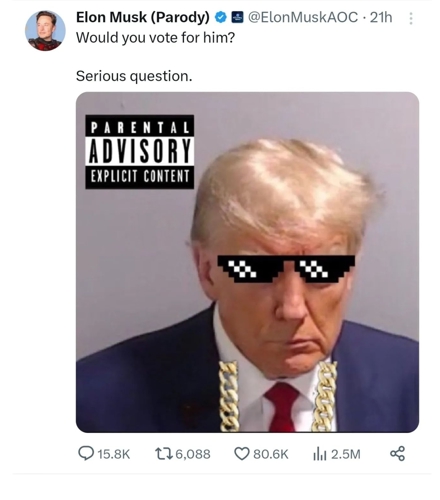Screen dimensions: 440x500
Task: Open the three-dot more options menu
Action: point(411,18)
